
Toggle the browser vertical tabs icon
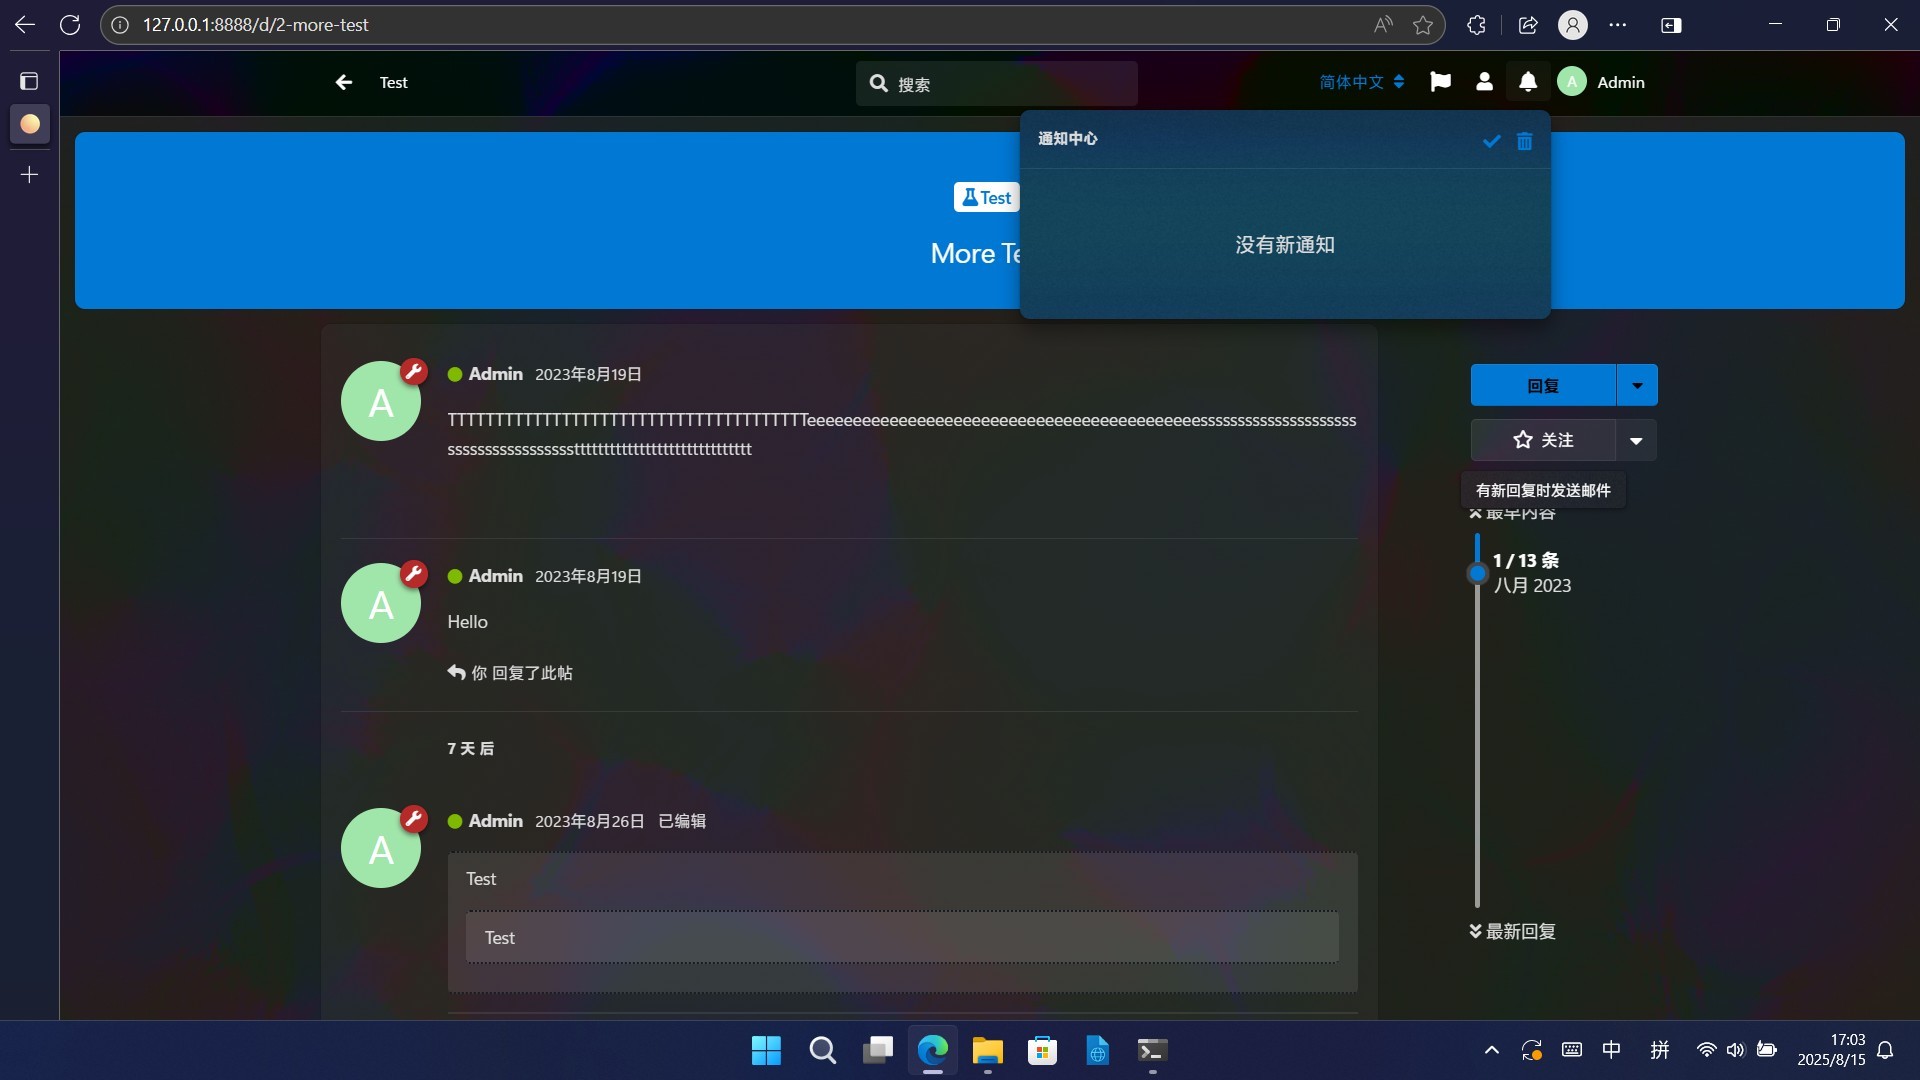click(x=29, y=81)
